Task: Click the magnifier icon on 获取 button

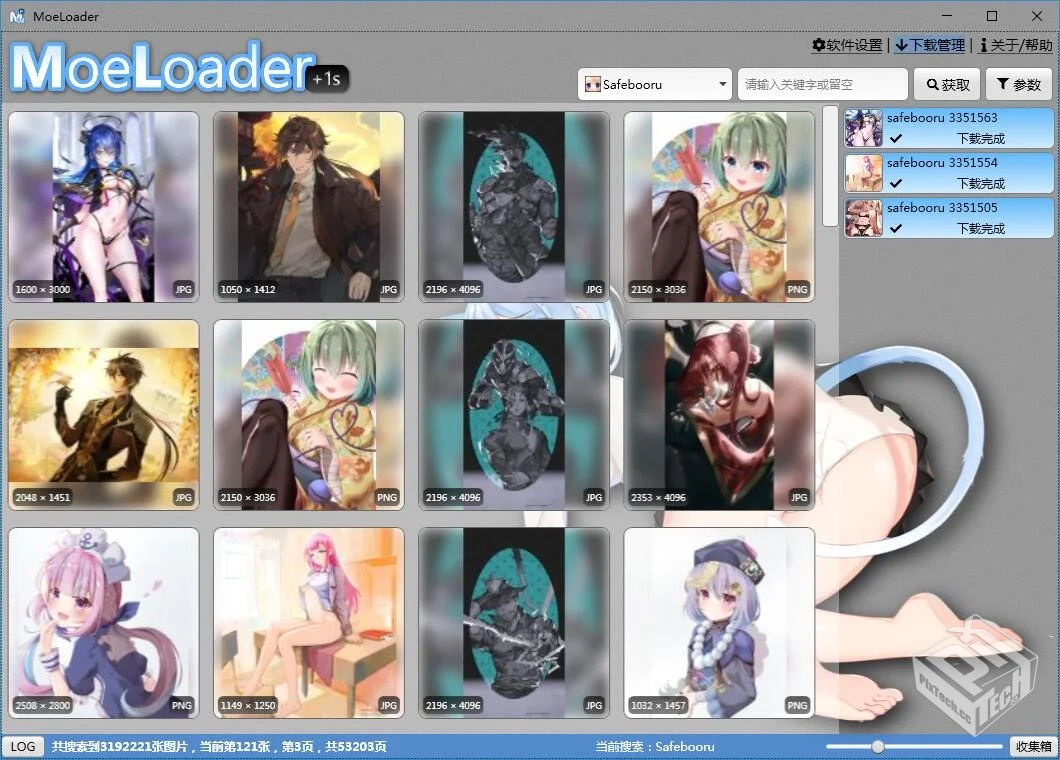Action: click(932, 84)
